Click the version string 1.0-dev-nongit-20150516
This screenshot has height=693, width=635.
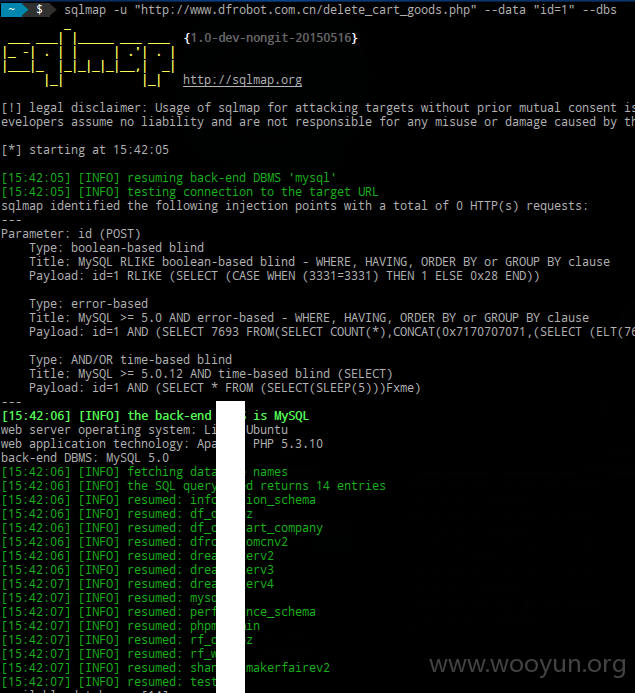click(x=271, y=38)
